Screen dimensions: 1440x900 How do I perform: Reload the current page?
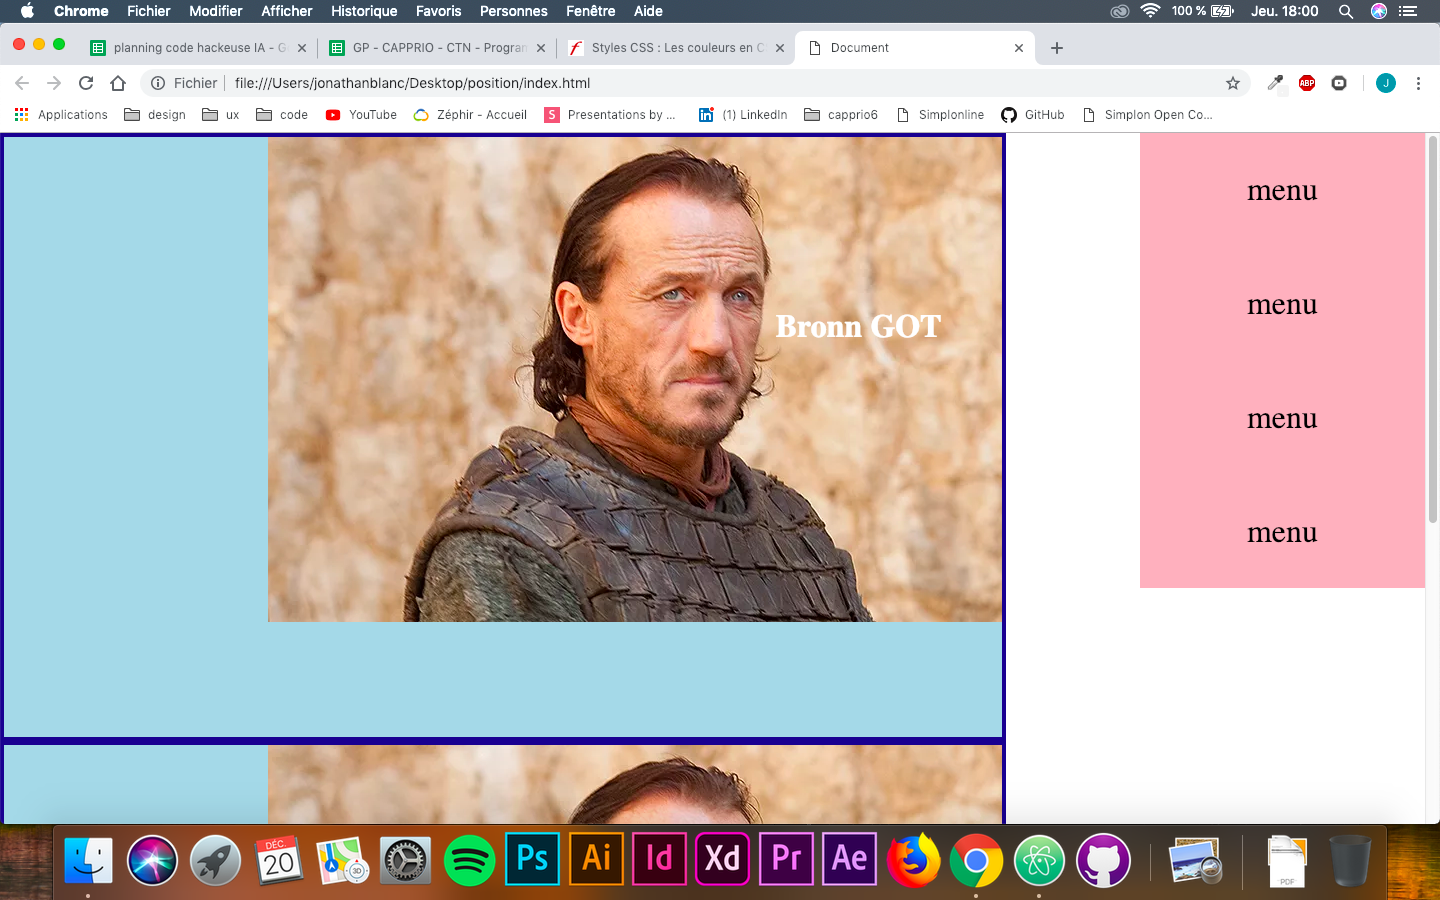point(86,83)
